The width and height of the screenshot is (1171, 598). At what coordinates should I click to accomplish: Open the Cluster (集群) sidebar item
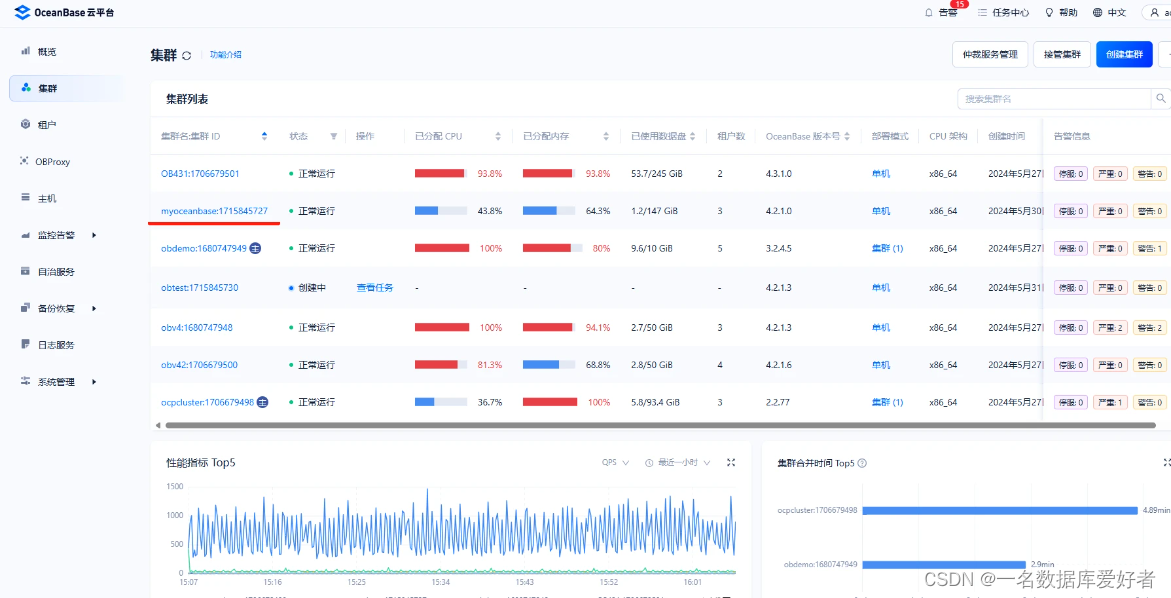[66, 88]
